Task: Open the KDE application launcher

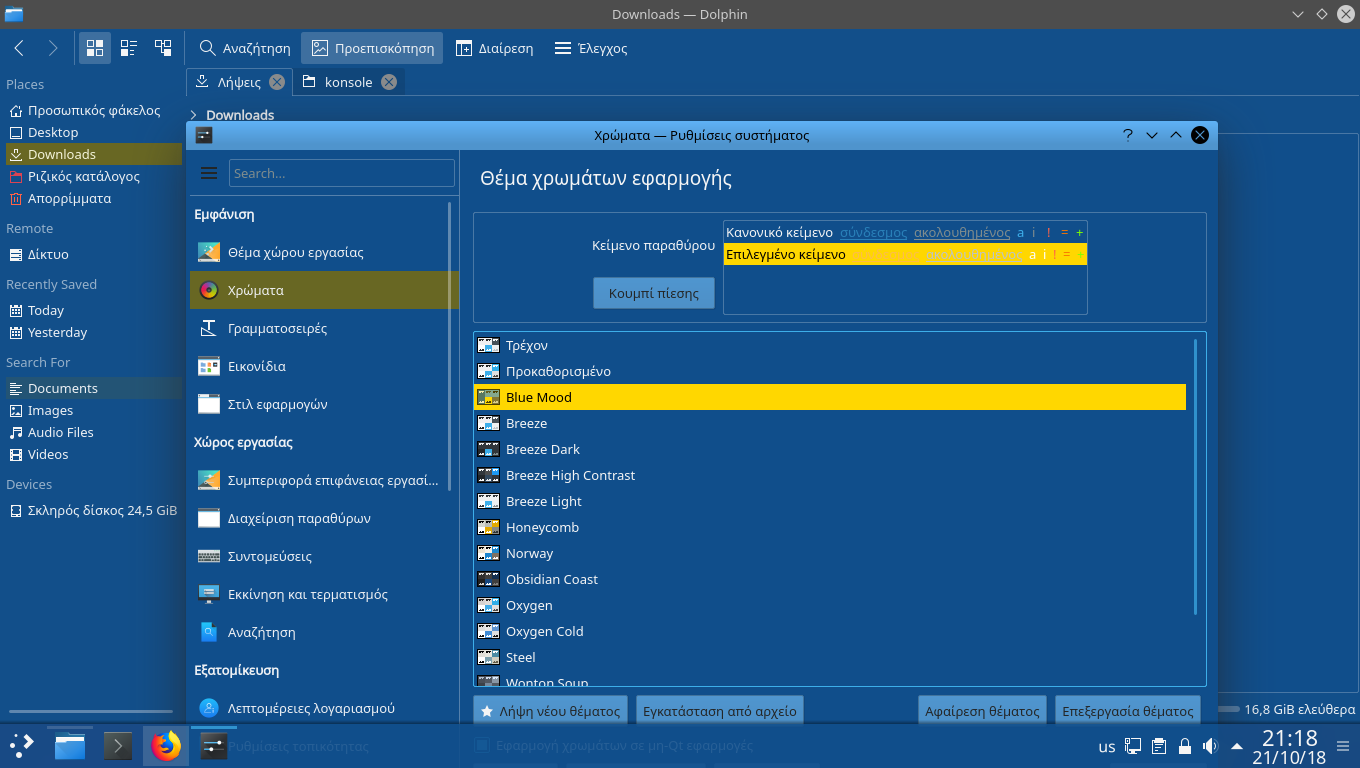Action: tap(21, 745)
